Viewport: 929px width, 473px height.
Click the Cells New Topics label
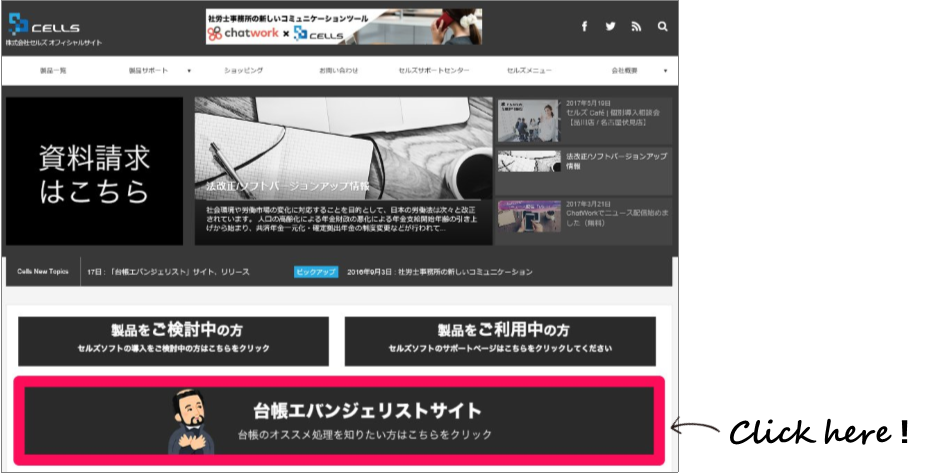coord(43,271)
